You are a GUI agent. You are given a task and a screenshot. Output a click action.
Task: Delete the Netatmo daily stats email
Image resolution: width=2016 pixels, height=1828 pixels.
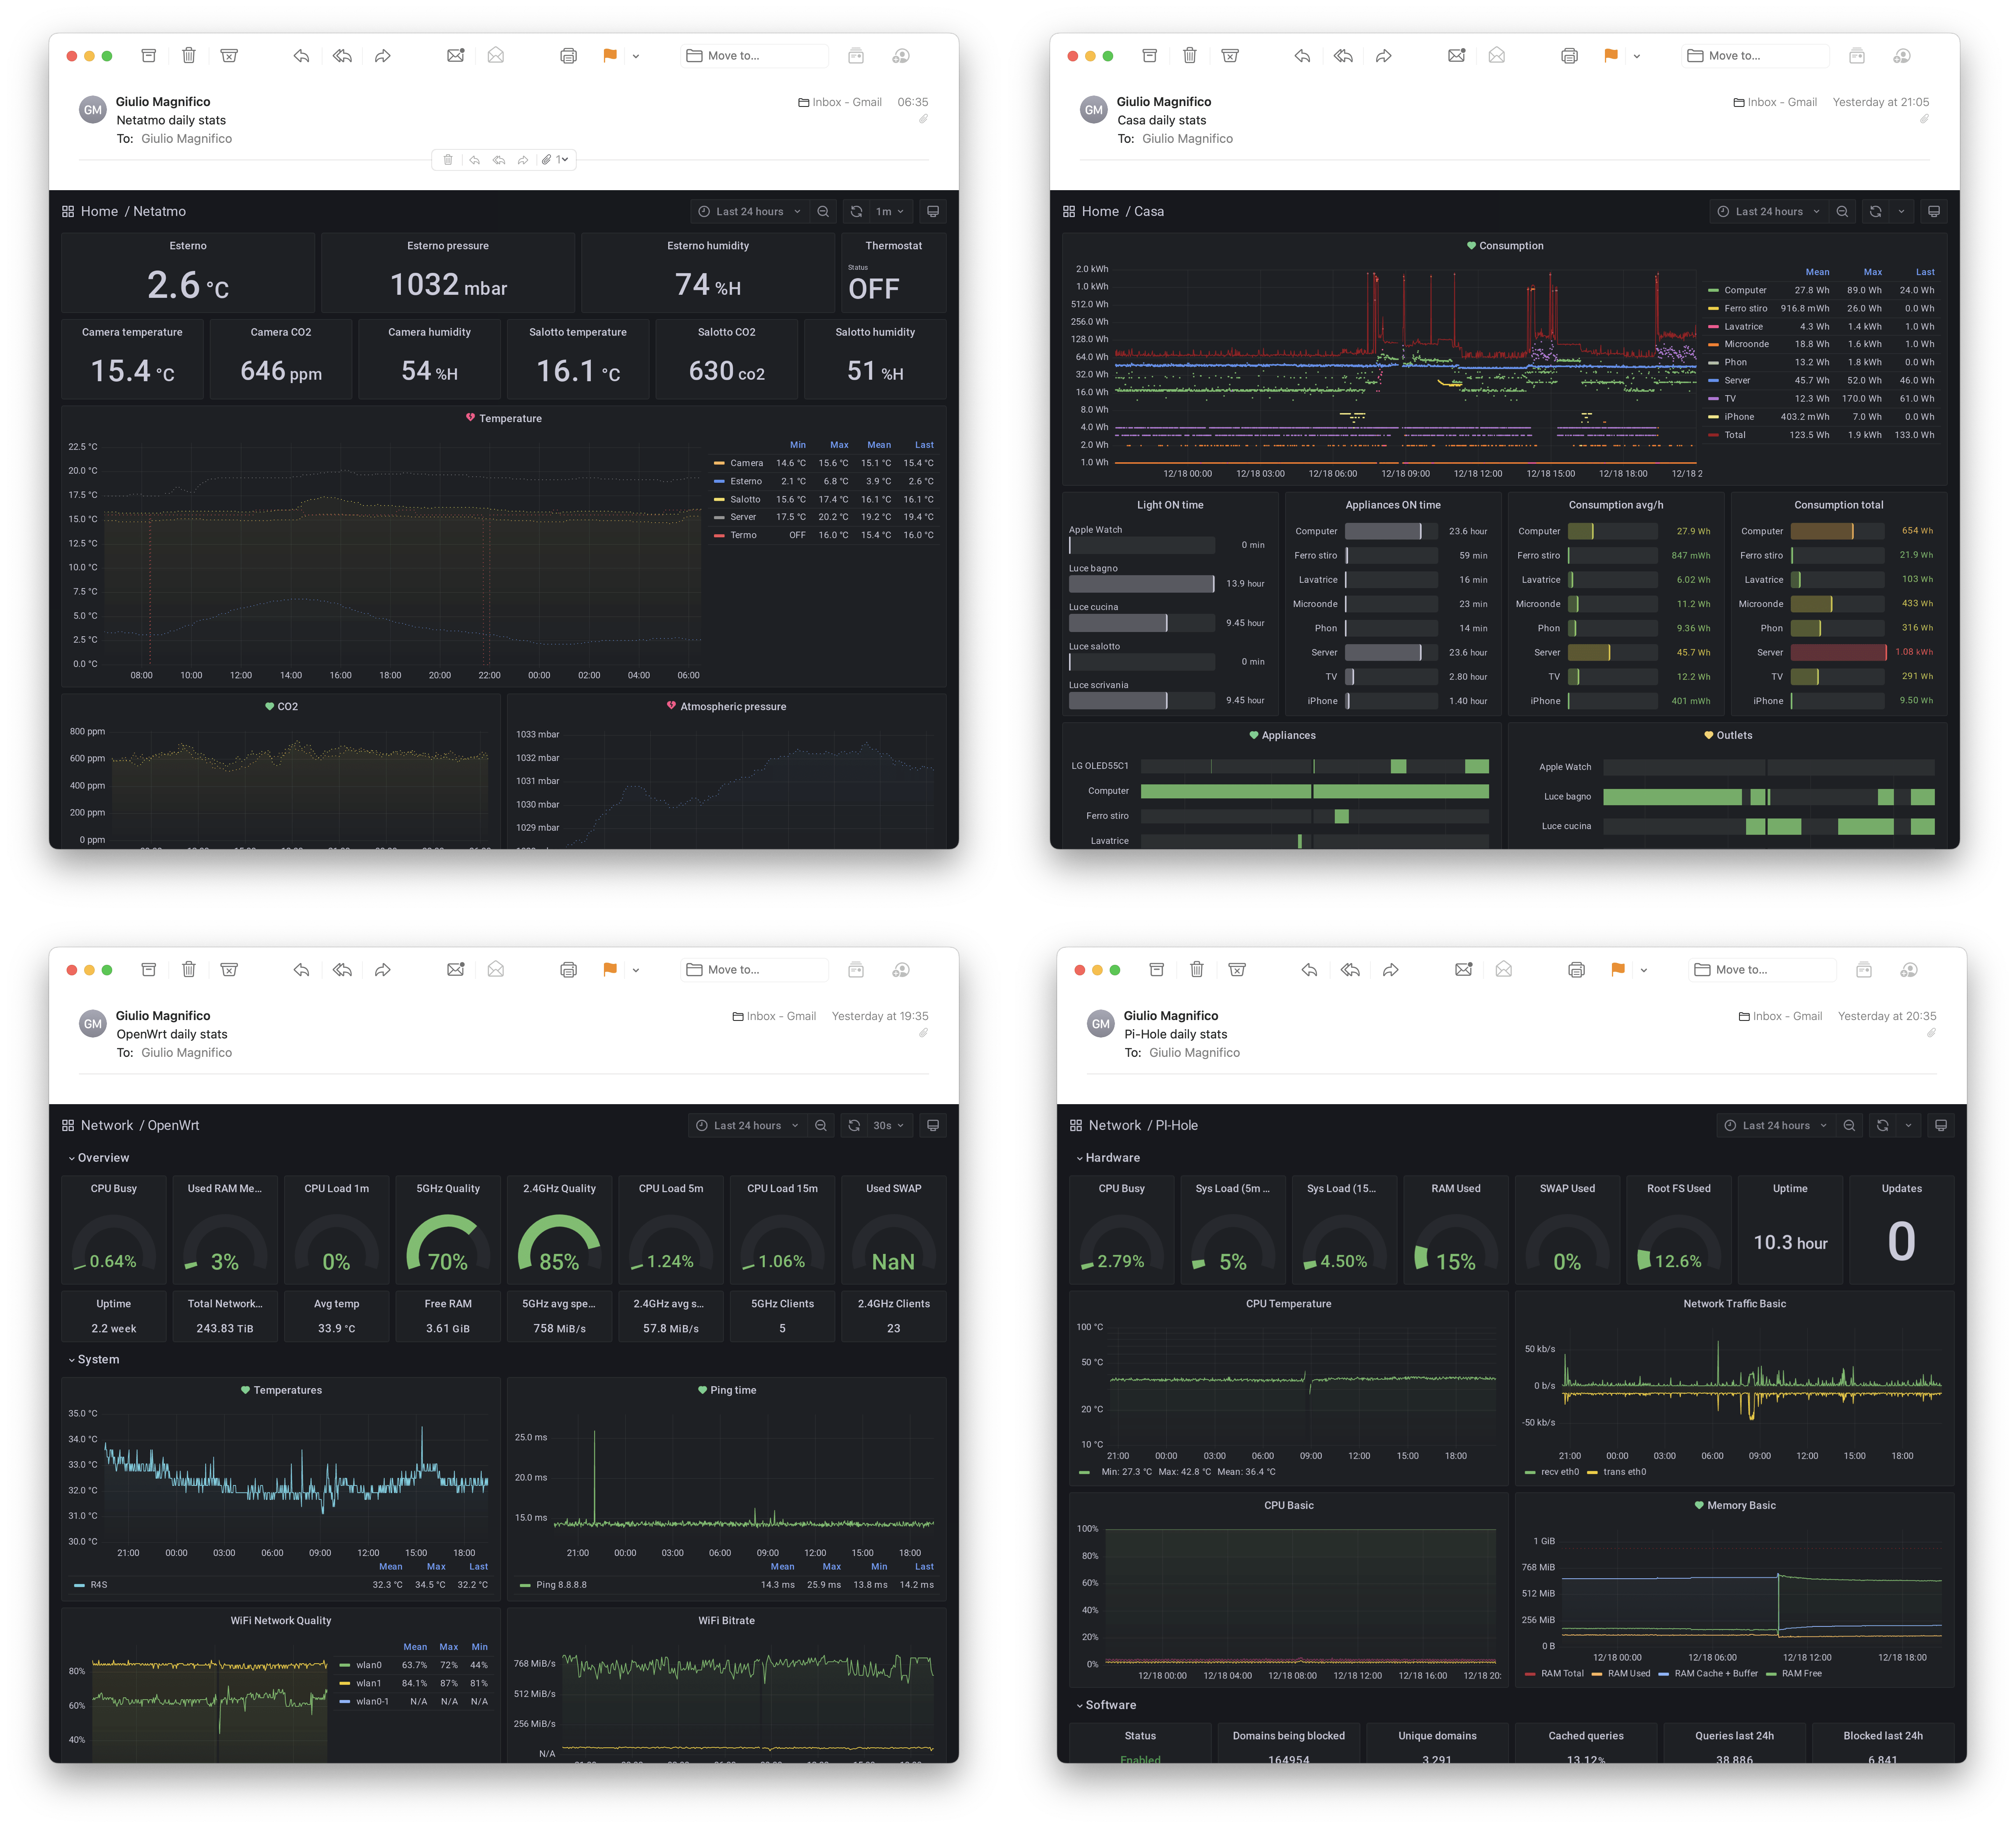pos(189,56)
